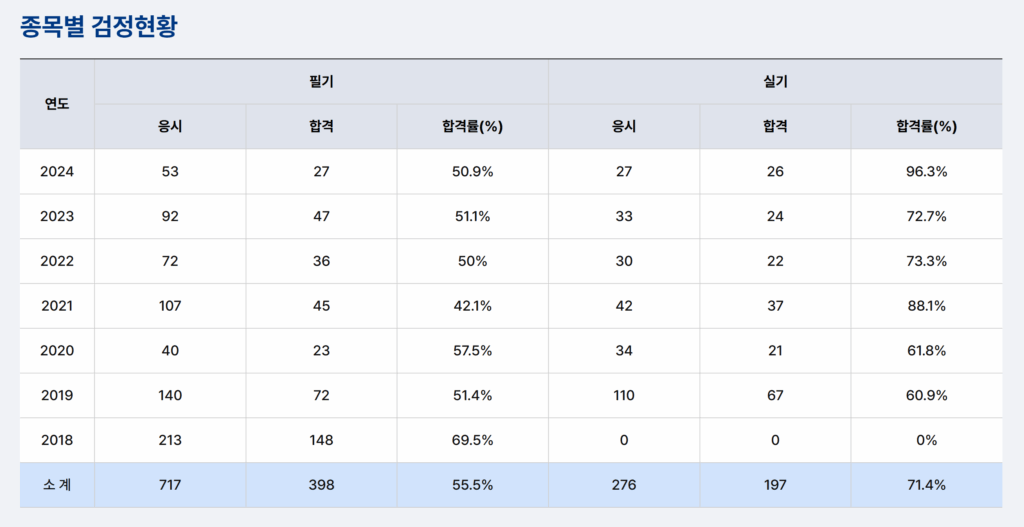Select the 연도 column header

click(x=57, y=104)
